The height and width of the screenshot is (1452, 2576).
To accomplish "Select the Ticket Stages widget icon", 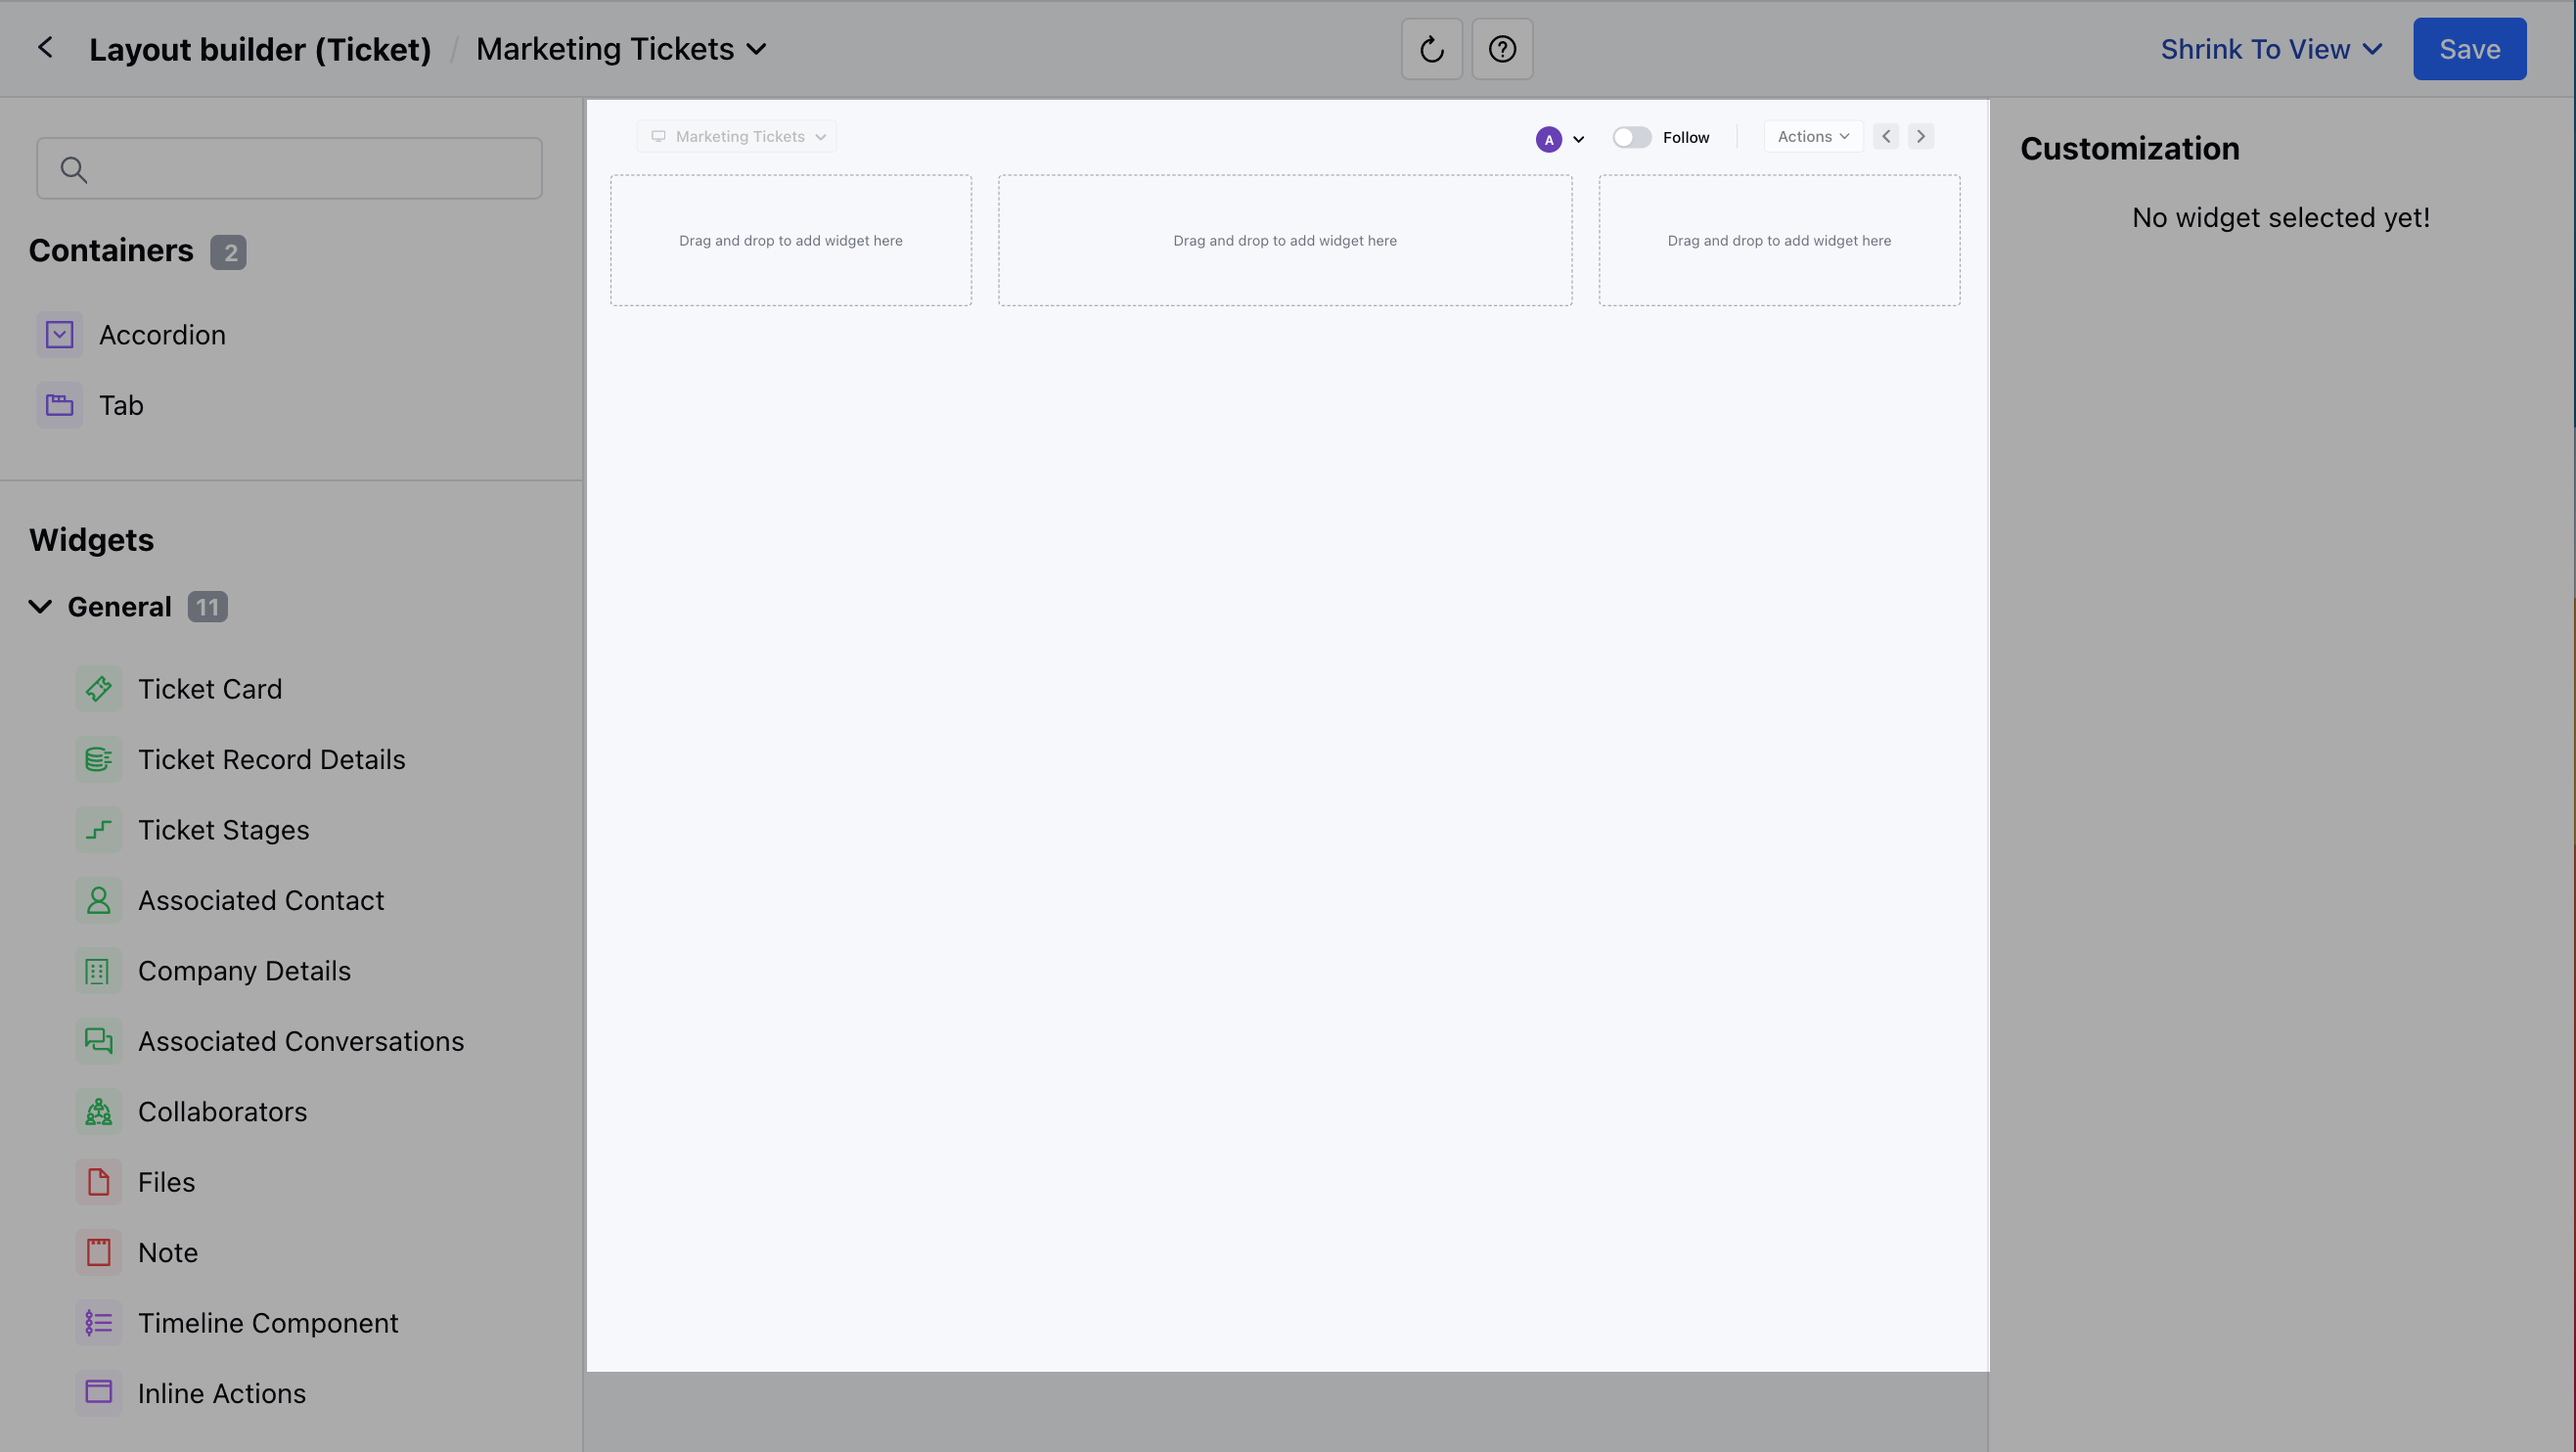I will point(98,829).
